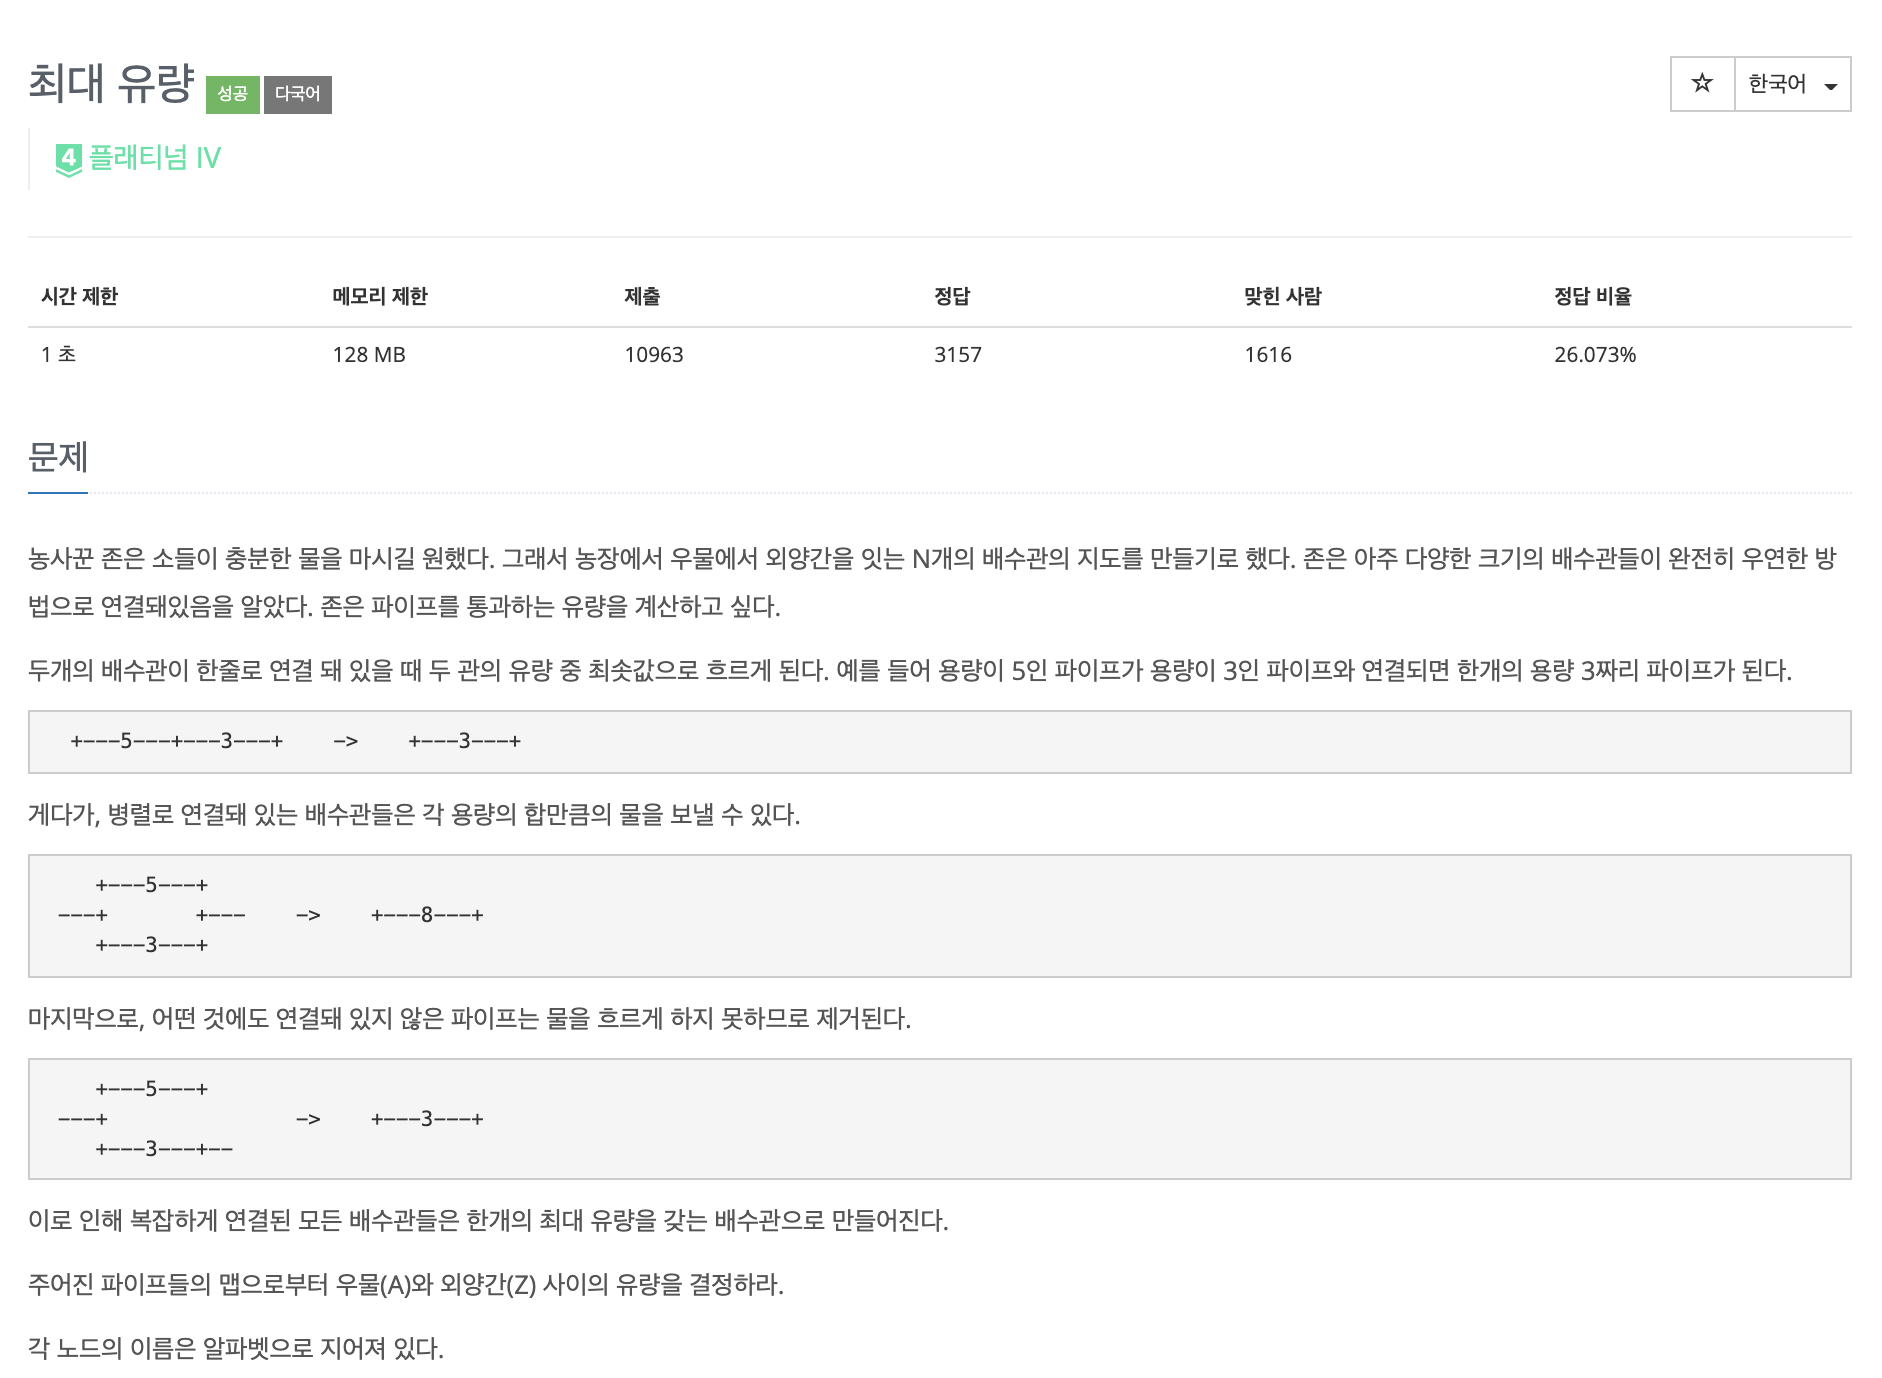Viewport: 1882px width, 1378px height.
Task: View solvers via the 1616 count
Action: click(x=1267, y=354)
